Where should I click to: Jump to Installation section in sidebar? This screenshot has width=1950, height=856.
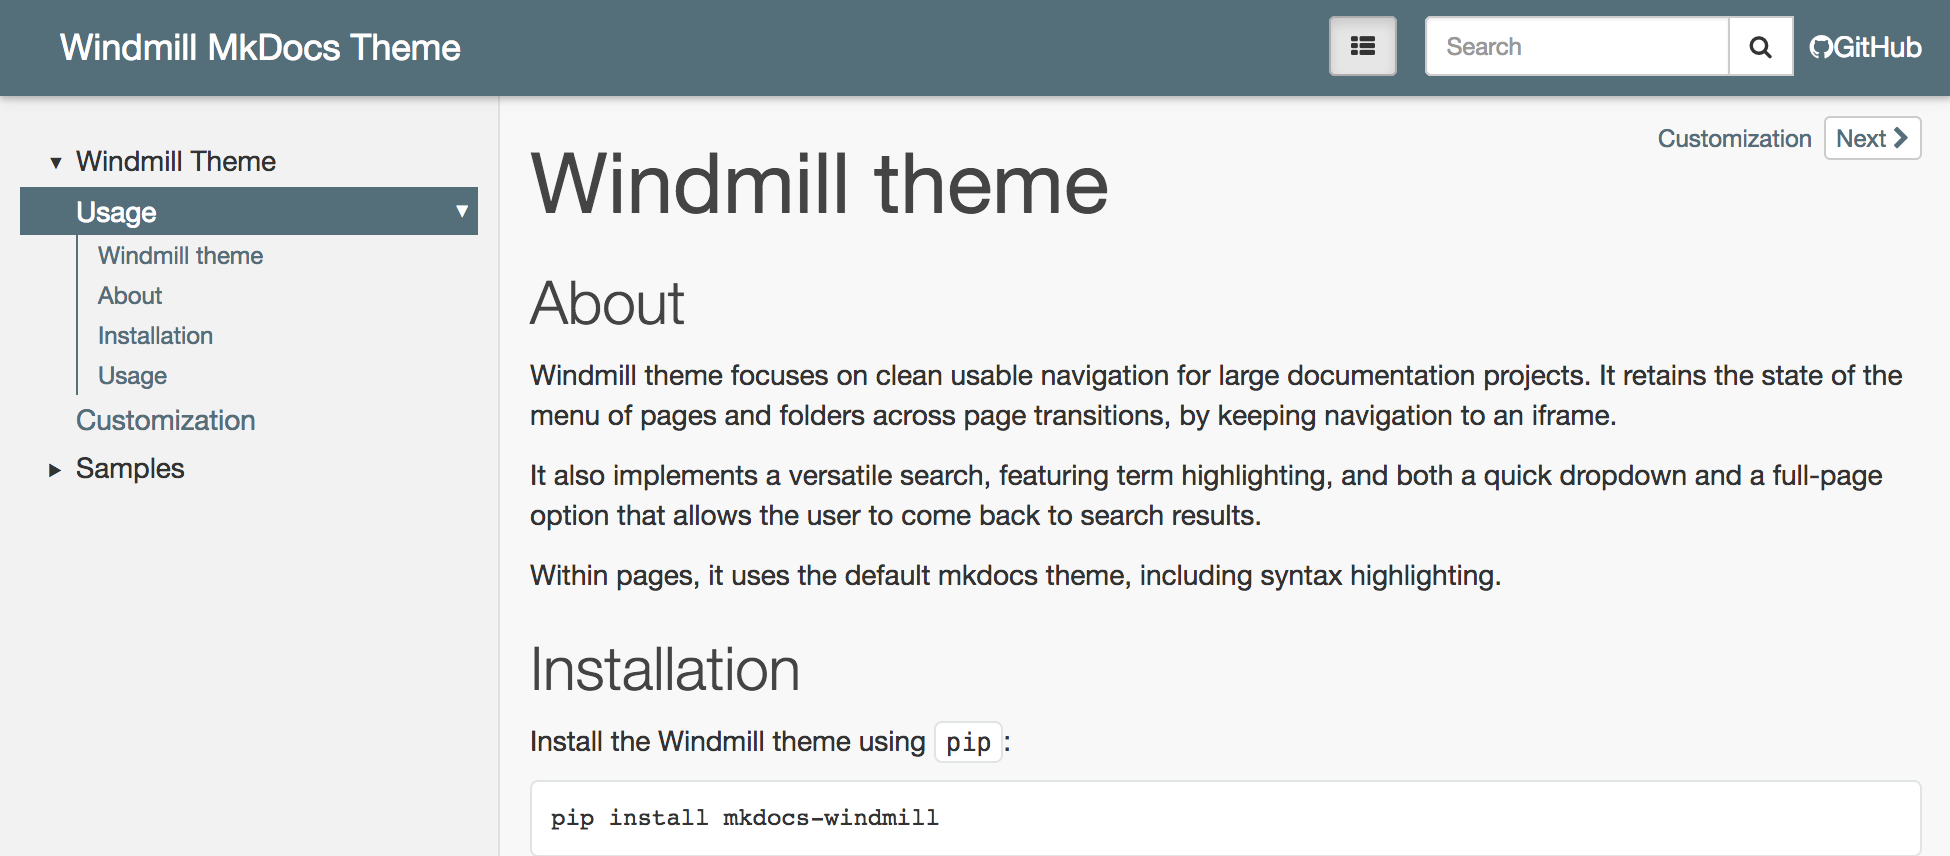pos(155,335)
